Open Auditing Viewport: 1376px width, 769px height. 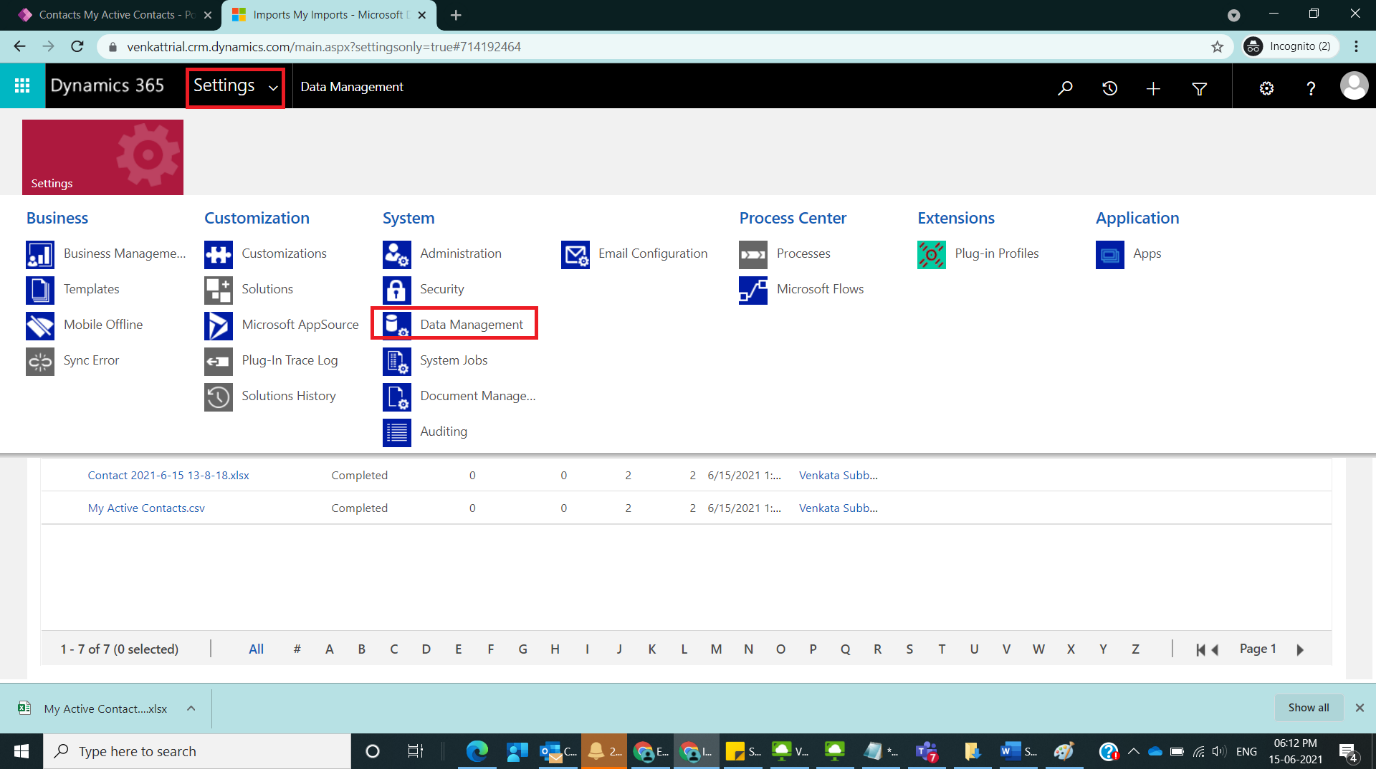tap(443, 431)
